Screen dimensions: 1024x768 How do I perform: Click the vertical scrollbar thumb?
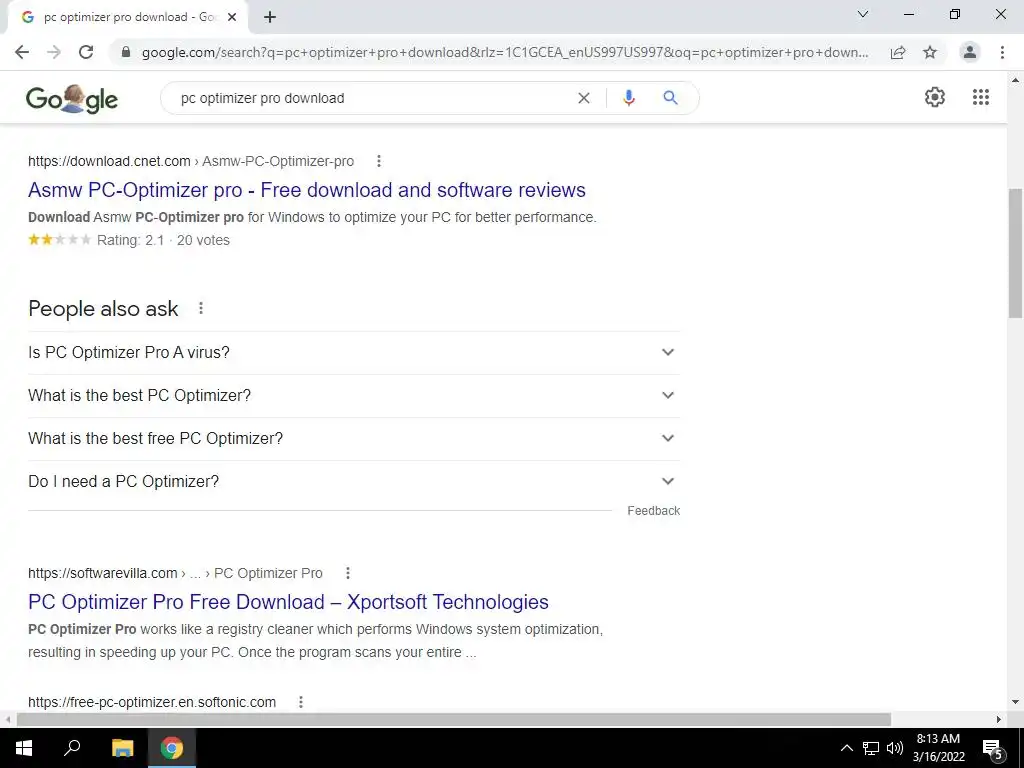coord(1015,252)
